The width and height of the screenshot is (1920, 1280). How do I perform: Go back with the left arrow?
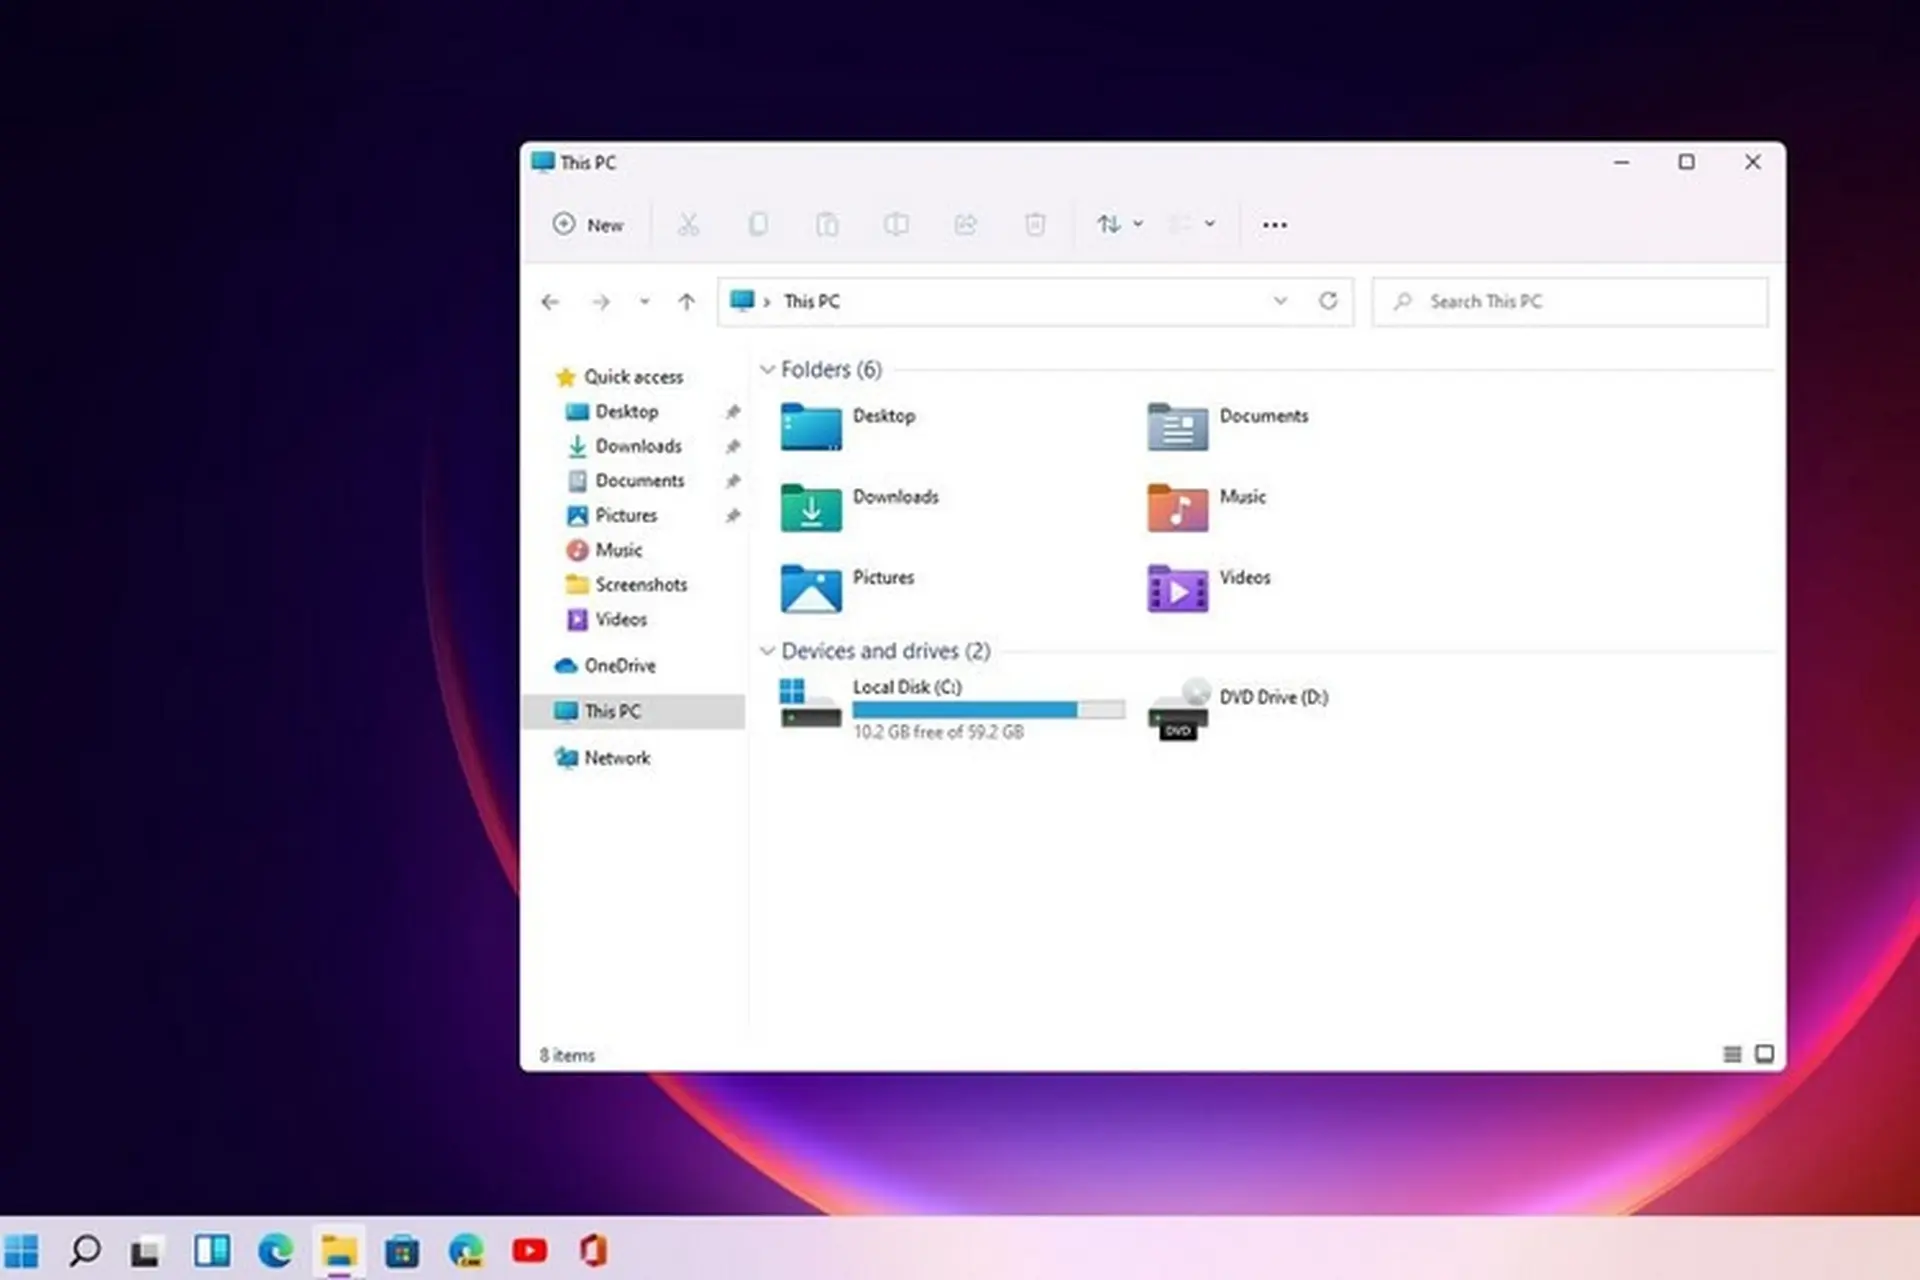(x=550, y=302)
